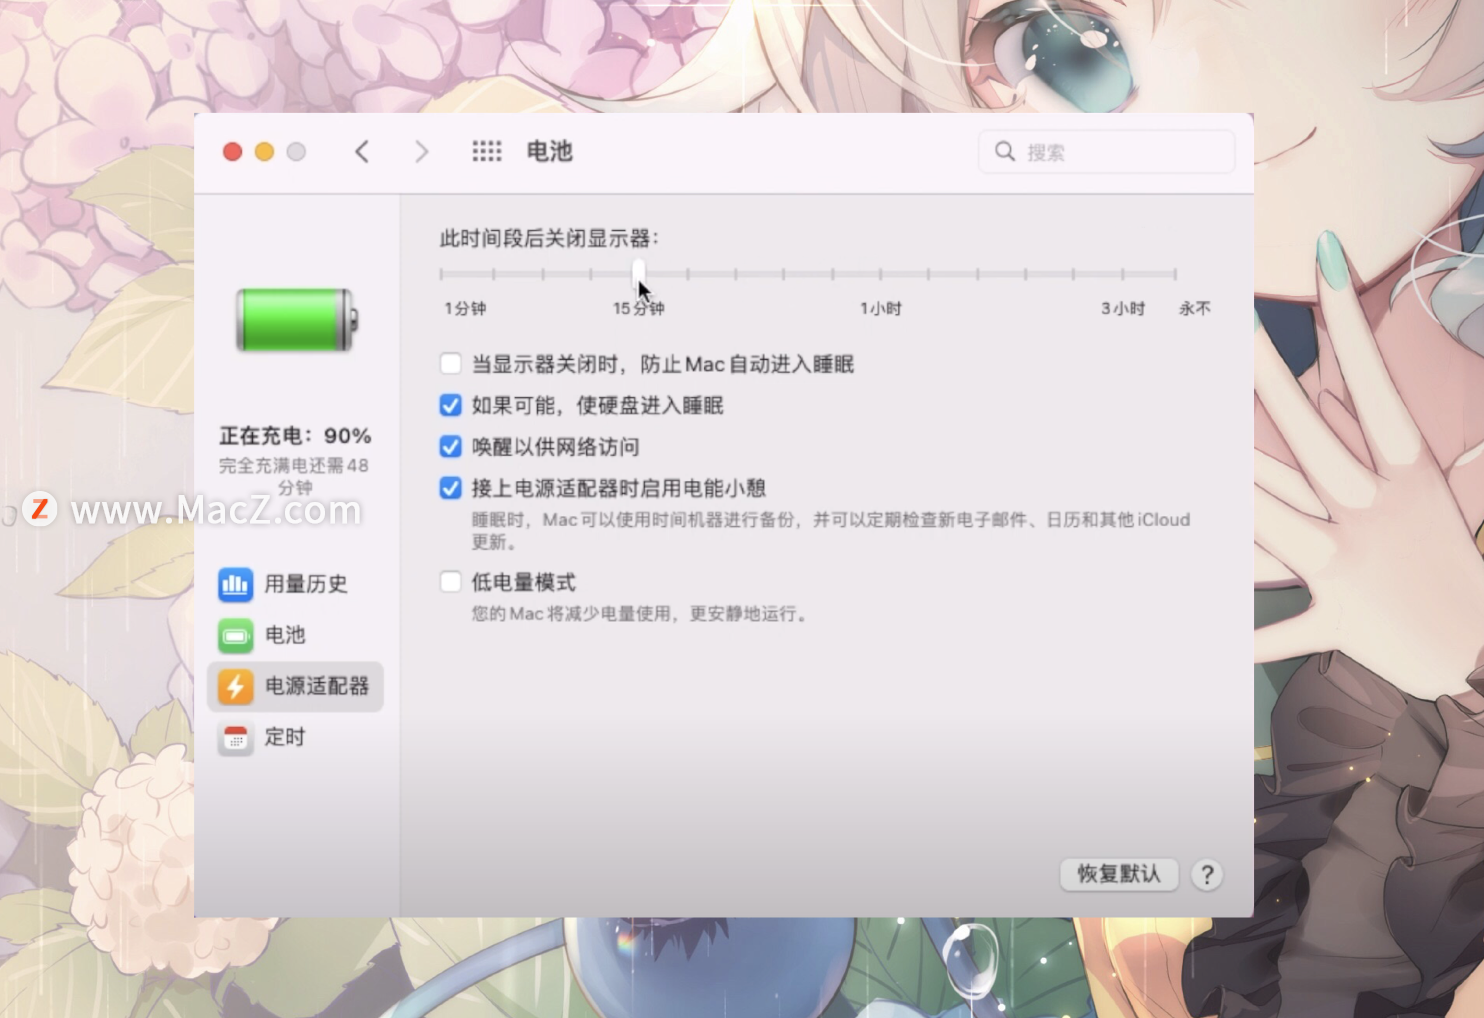Click 您的 Mac 将减少电量使用 description
The image size is (1484, 1018).
pos(639,613)
